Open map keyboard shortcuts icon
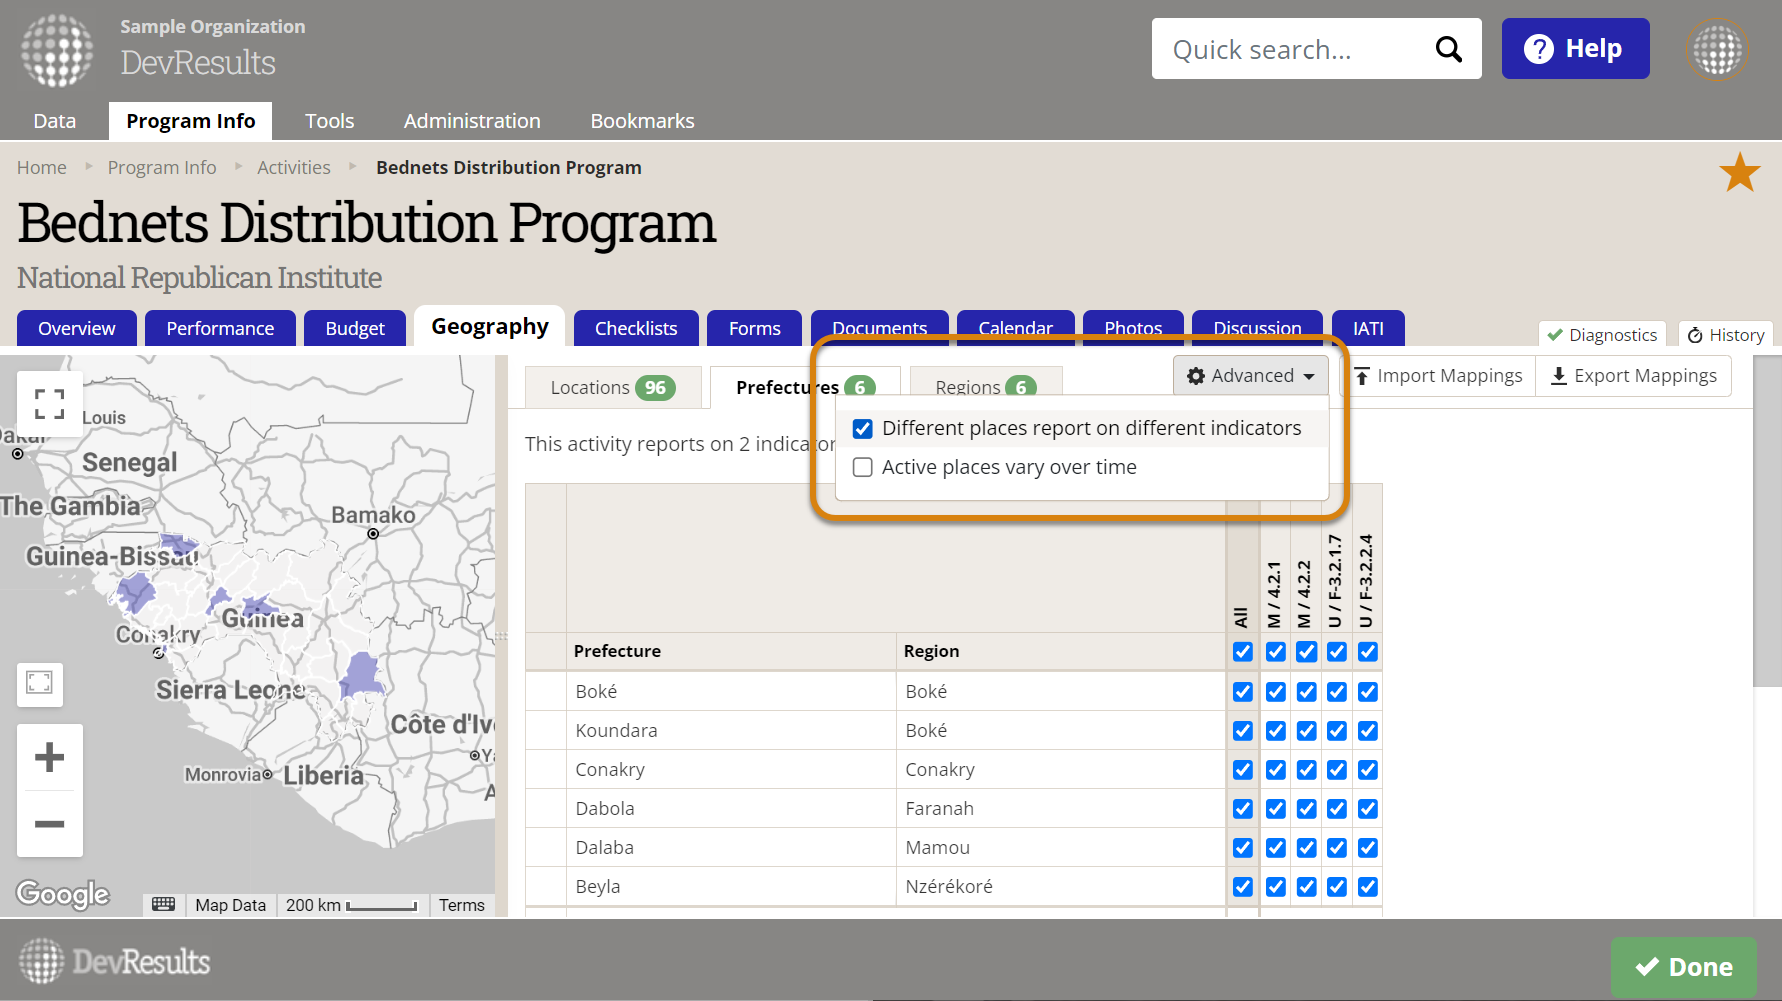 (163, 904)
